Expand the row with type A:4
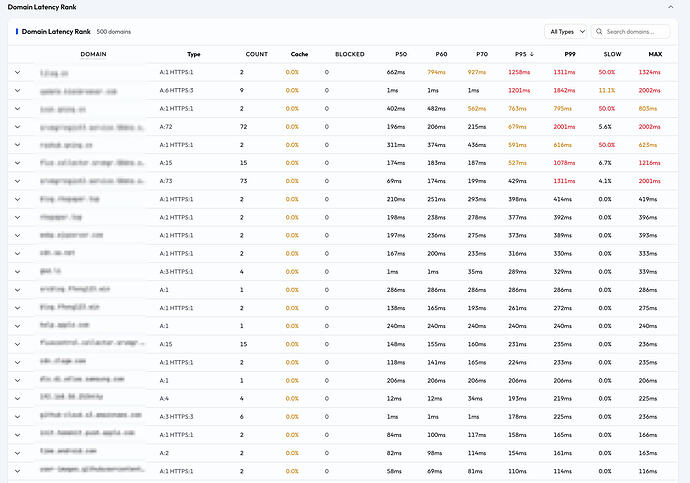Screen dimensions: 690x483 point(18,399)
